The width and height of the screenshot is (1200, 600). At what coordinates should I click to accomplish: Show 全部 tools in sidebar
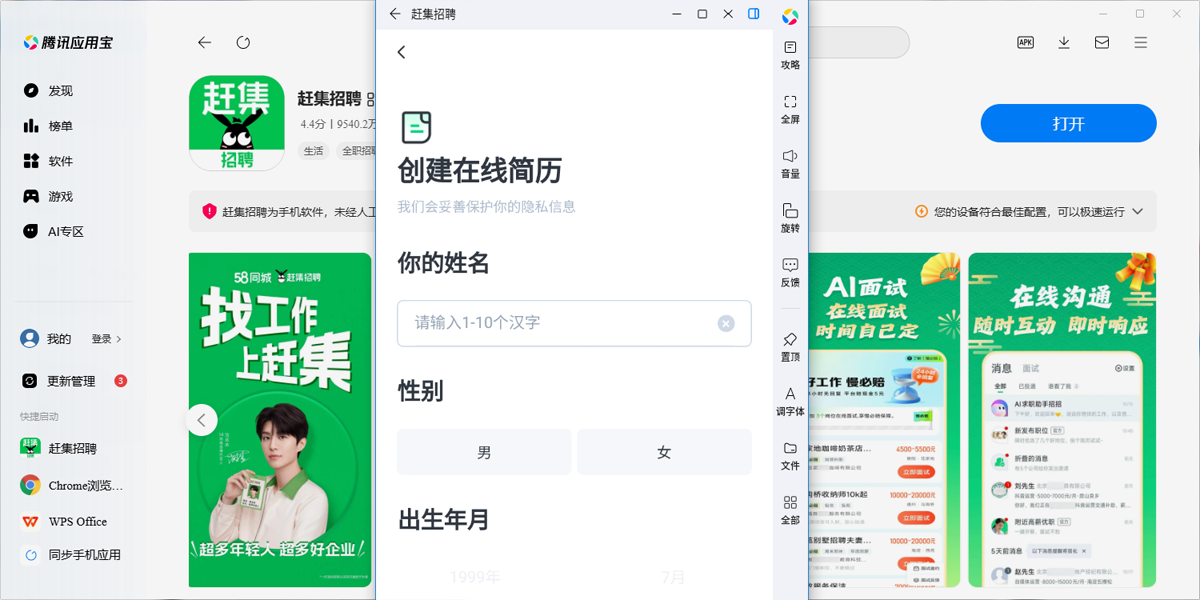point(790,510)
